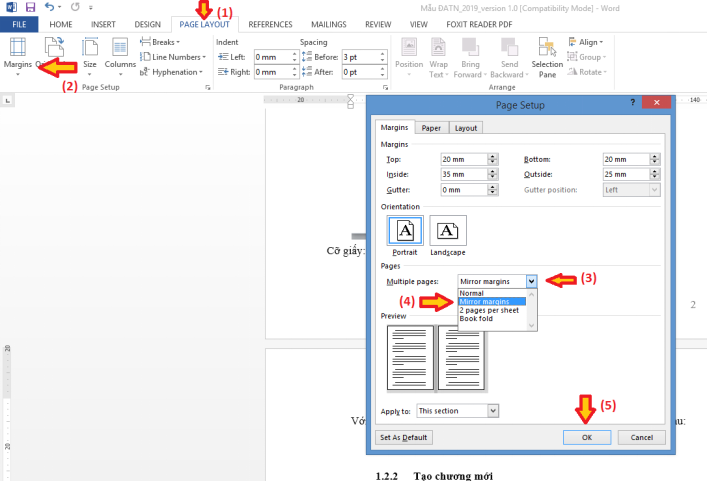Image resolution: width=708 pixels, height=482 pixels.
Task: Open the Group menu
Action: click(x=587, y=57)
